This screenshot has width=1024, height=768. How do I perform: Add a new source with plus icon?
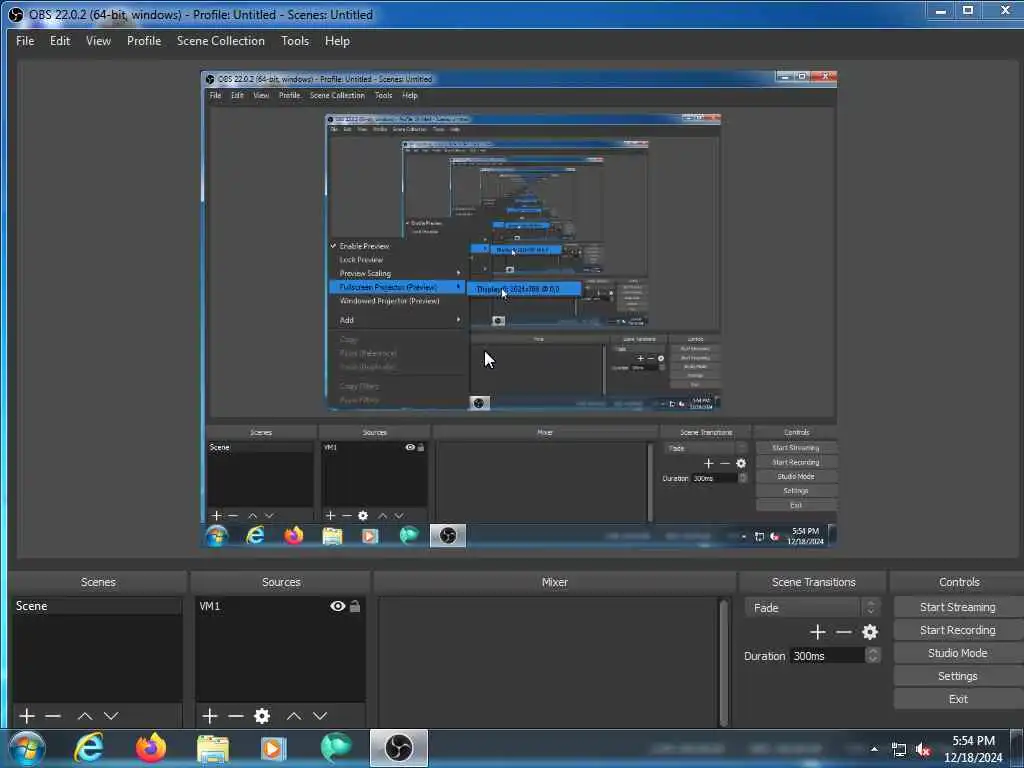click(210, 716)
